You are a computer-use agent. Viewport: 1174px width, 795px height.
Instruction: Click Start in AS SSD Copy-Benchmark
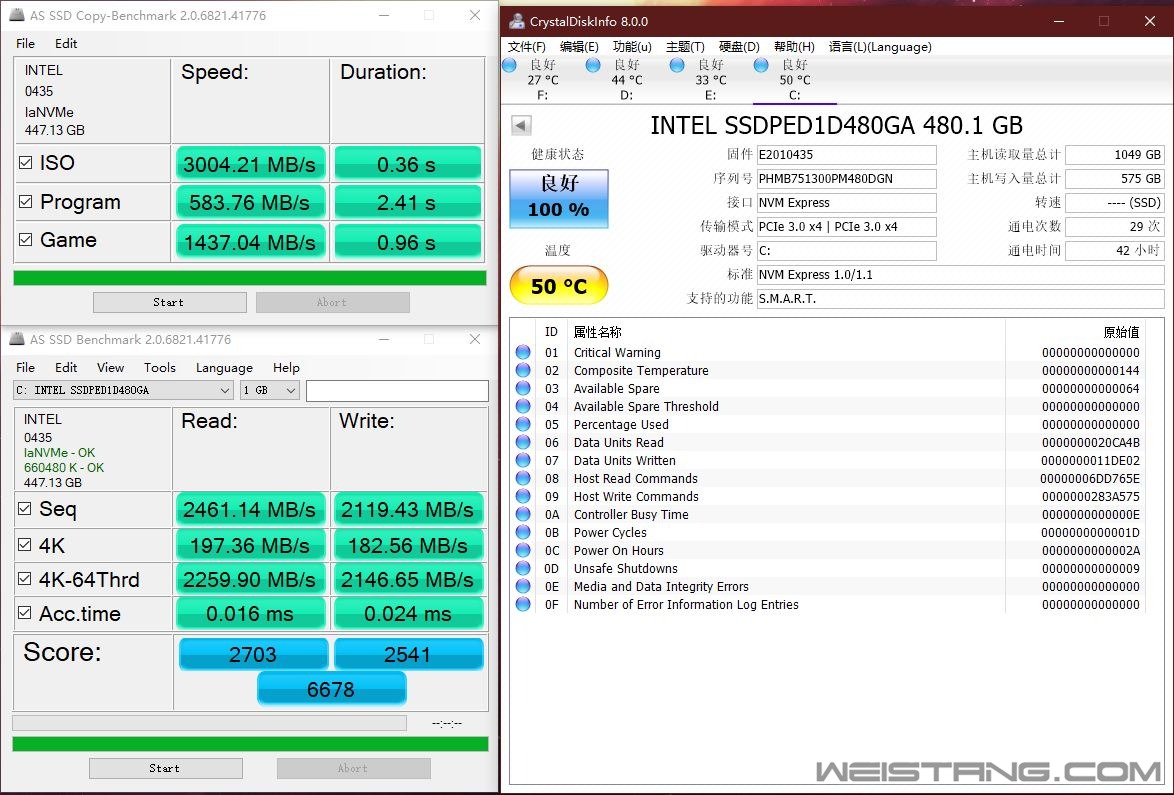(x=169, y=302)
